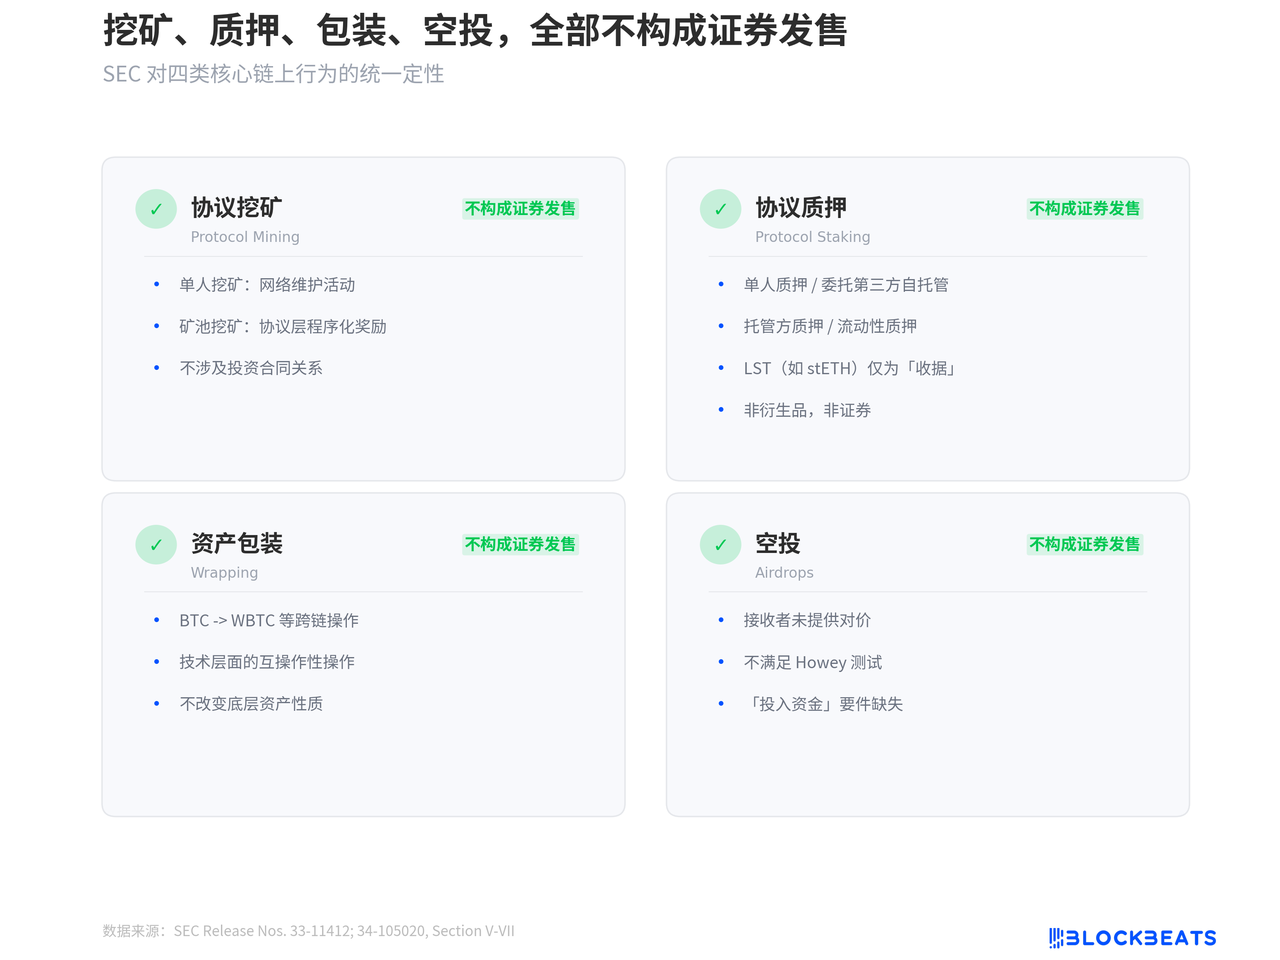Click the 协议挖矿 card heading
This screenshot has width=1280, height=960.
click(236, 208)
